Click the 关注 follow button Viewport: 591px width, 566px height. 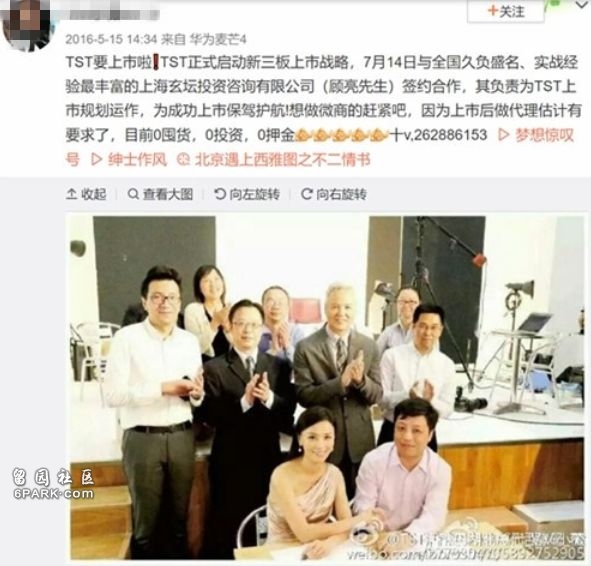click(x=505, y=11)
